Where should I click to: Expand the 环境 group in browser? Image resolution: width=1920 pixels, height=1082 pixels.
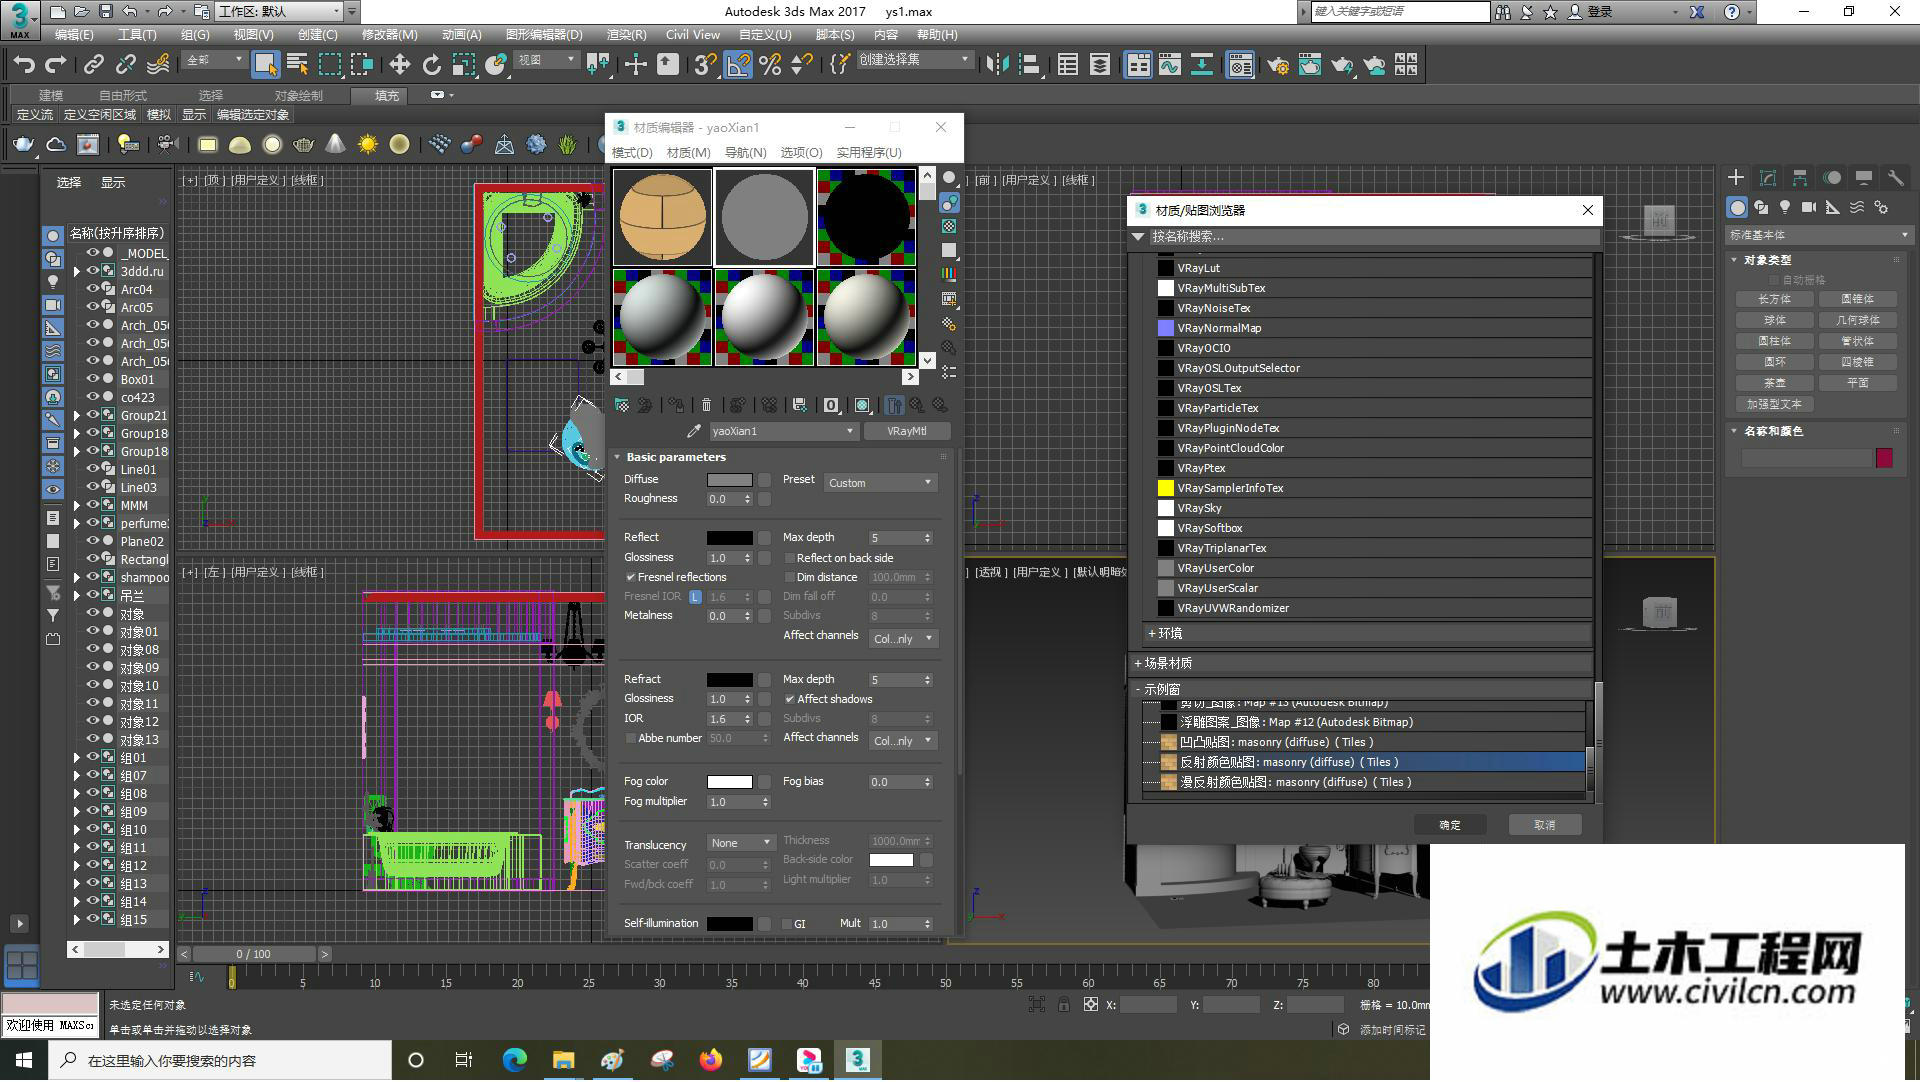click(x=1152, y=633)
